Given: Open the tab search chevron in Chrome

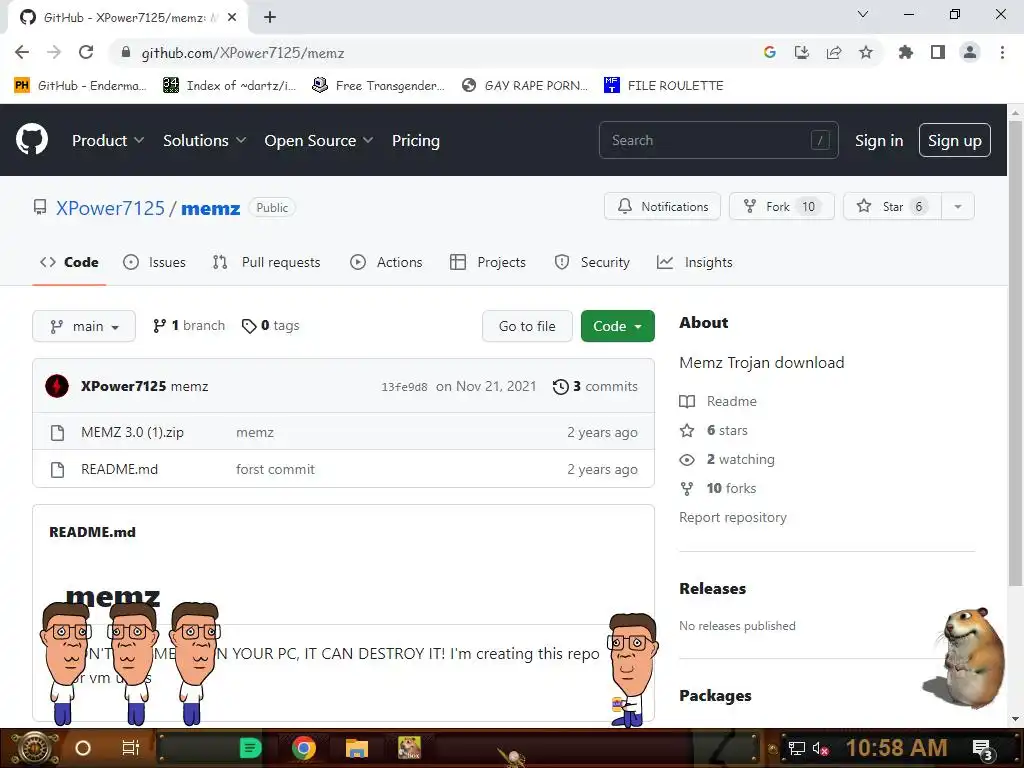Looking at the screenshot, I should (863, 14).
